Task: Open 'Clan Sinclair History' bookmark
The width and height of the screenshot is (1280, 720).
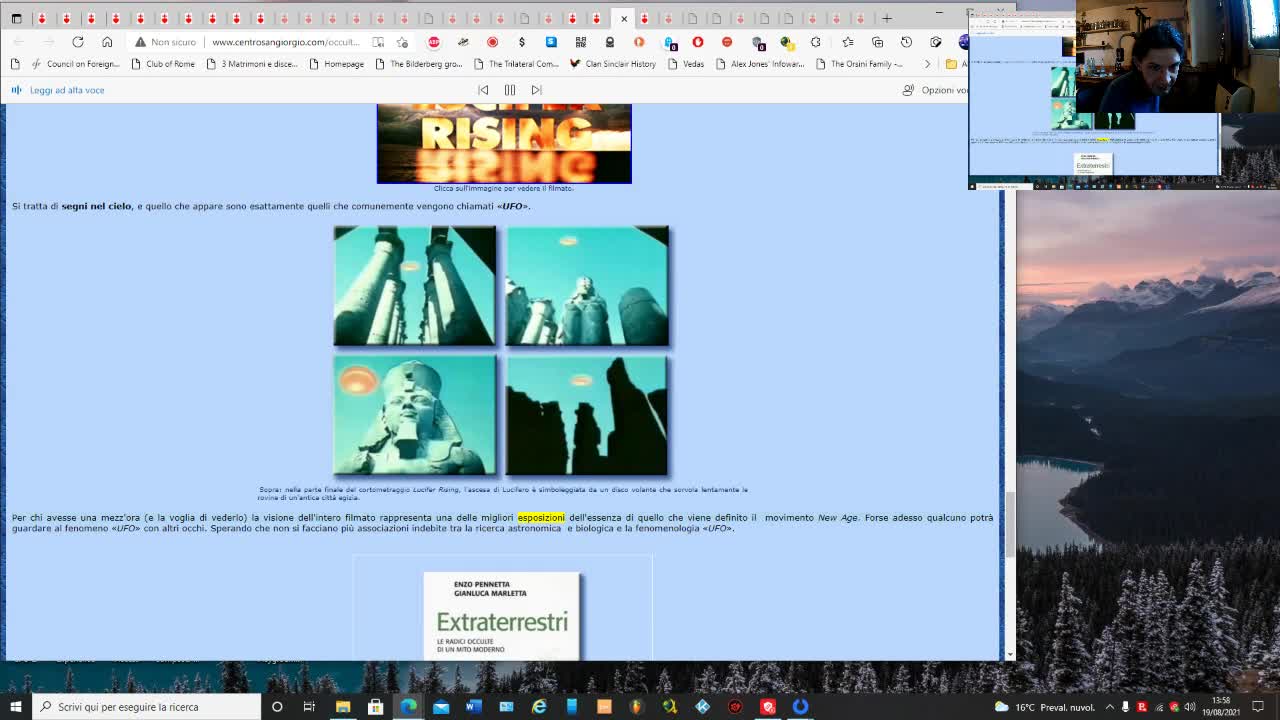Action: [612, 64]
